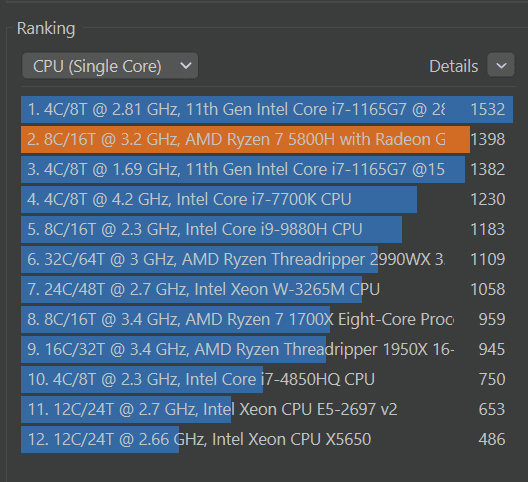Select the i7-1165G7 @ 1.69 GHz entry
Image resolution: width=528 pixels, height=482 pixels.
click(x=267, y=169)
